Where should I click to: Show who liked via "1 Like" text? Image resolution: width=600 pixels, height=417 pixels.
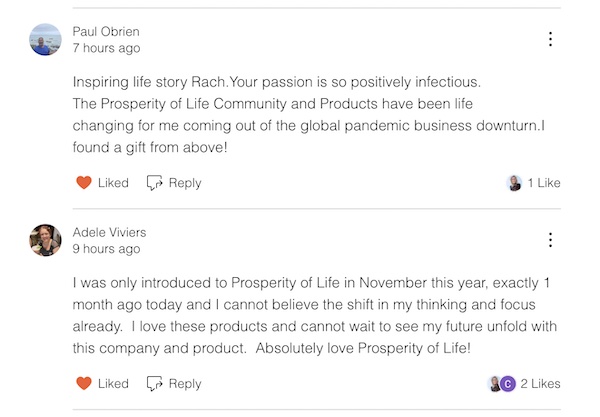pos(544,183)
